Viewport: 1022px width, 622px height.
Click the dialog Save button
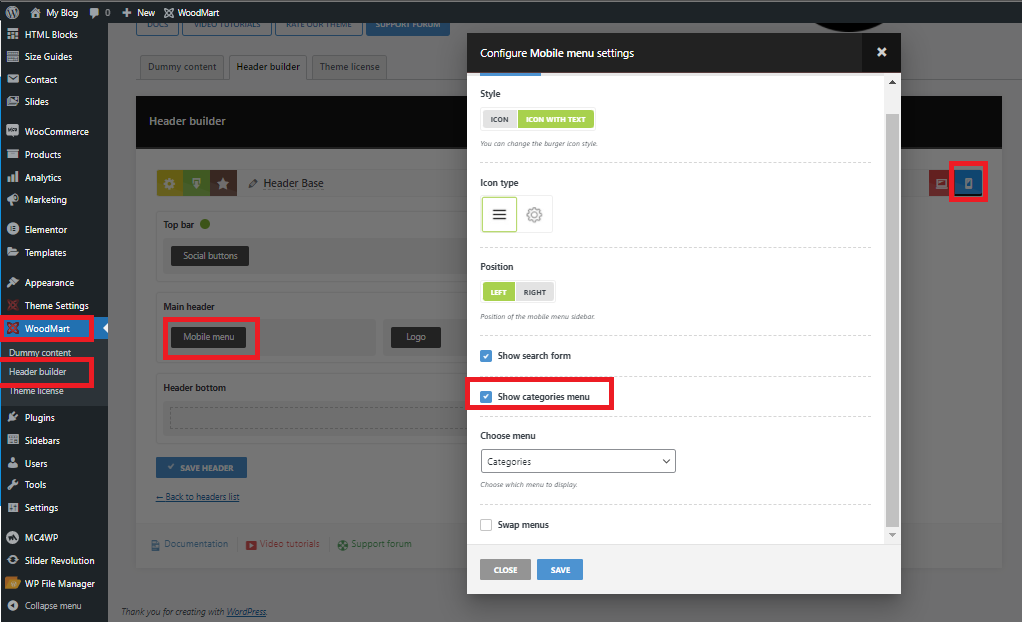click(x=560, y=570)
